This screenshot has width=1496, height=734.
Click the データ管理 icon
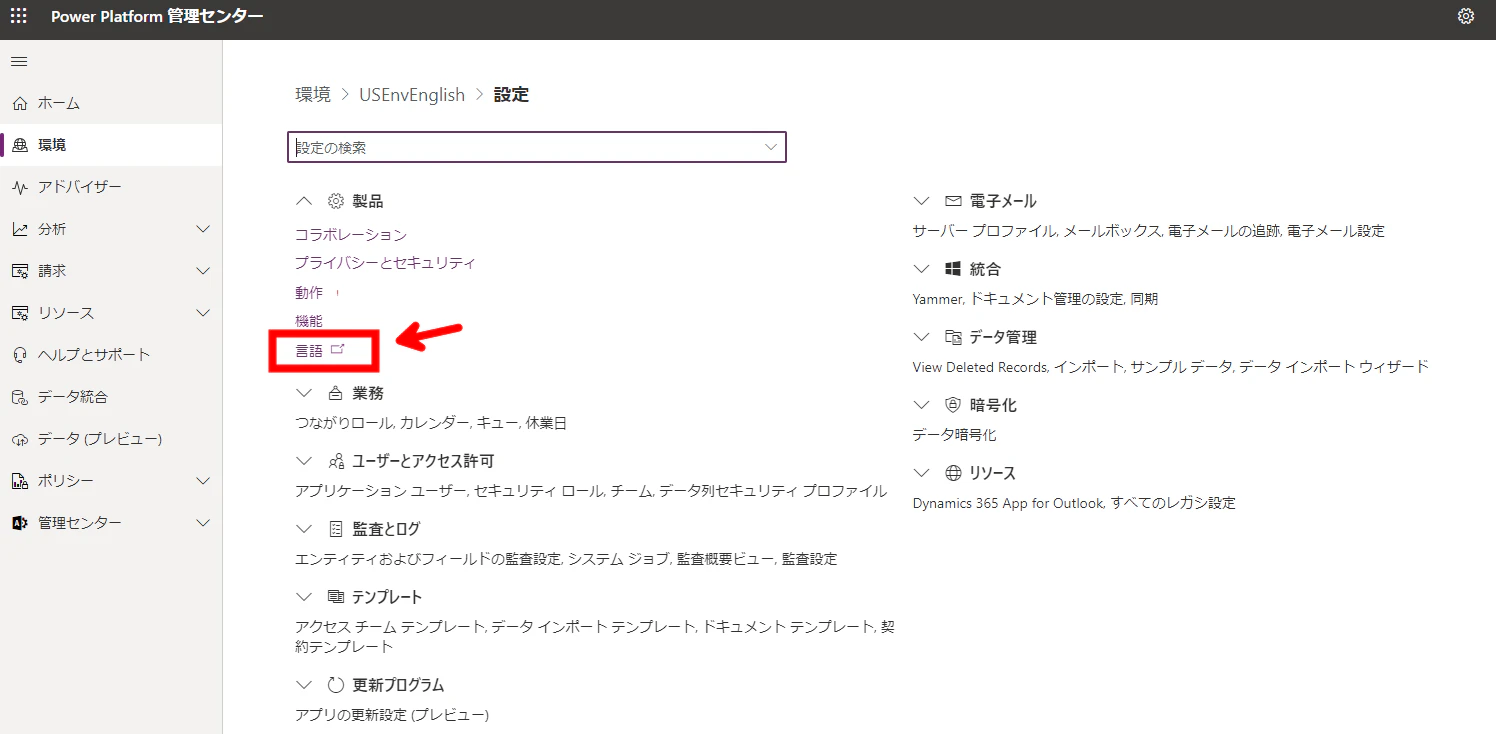point(953,337)
